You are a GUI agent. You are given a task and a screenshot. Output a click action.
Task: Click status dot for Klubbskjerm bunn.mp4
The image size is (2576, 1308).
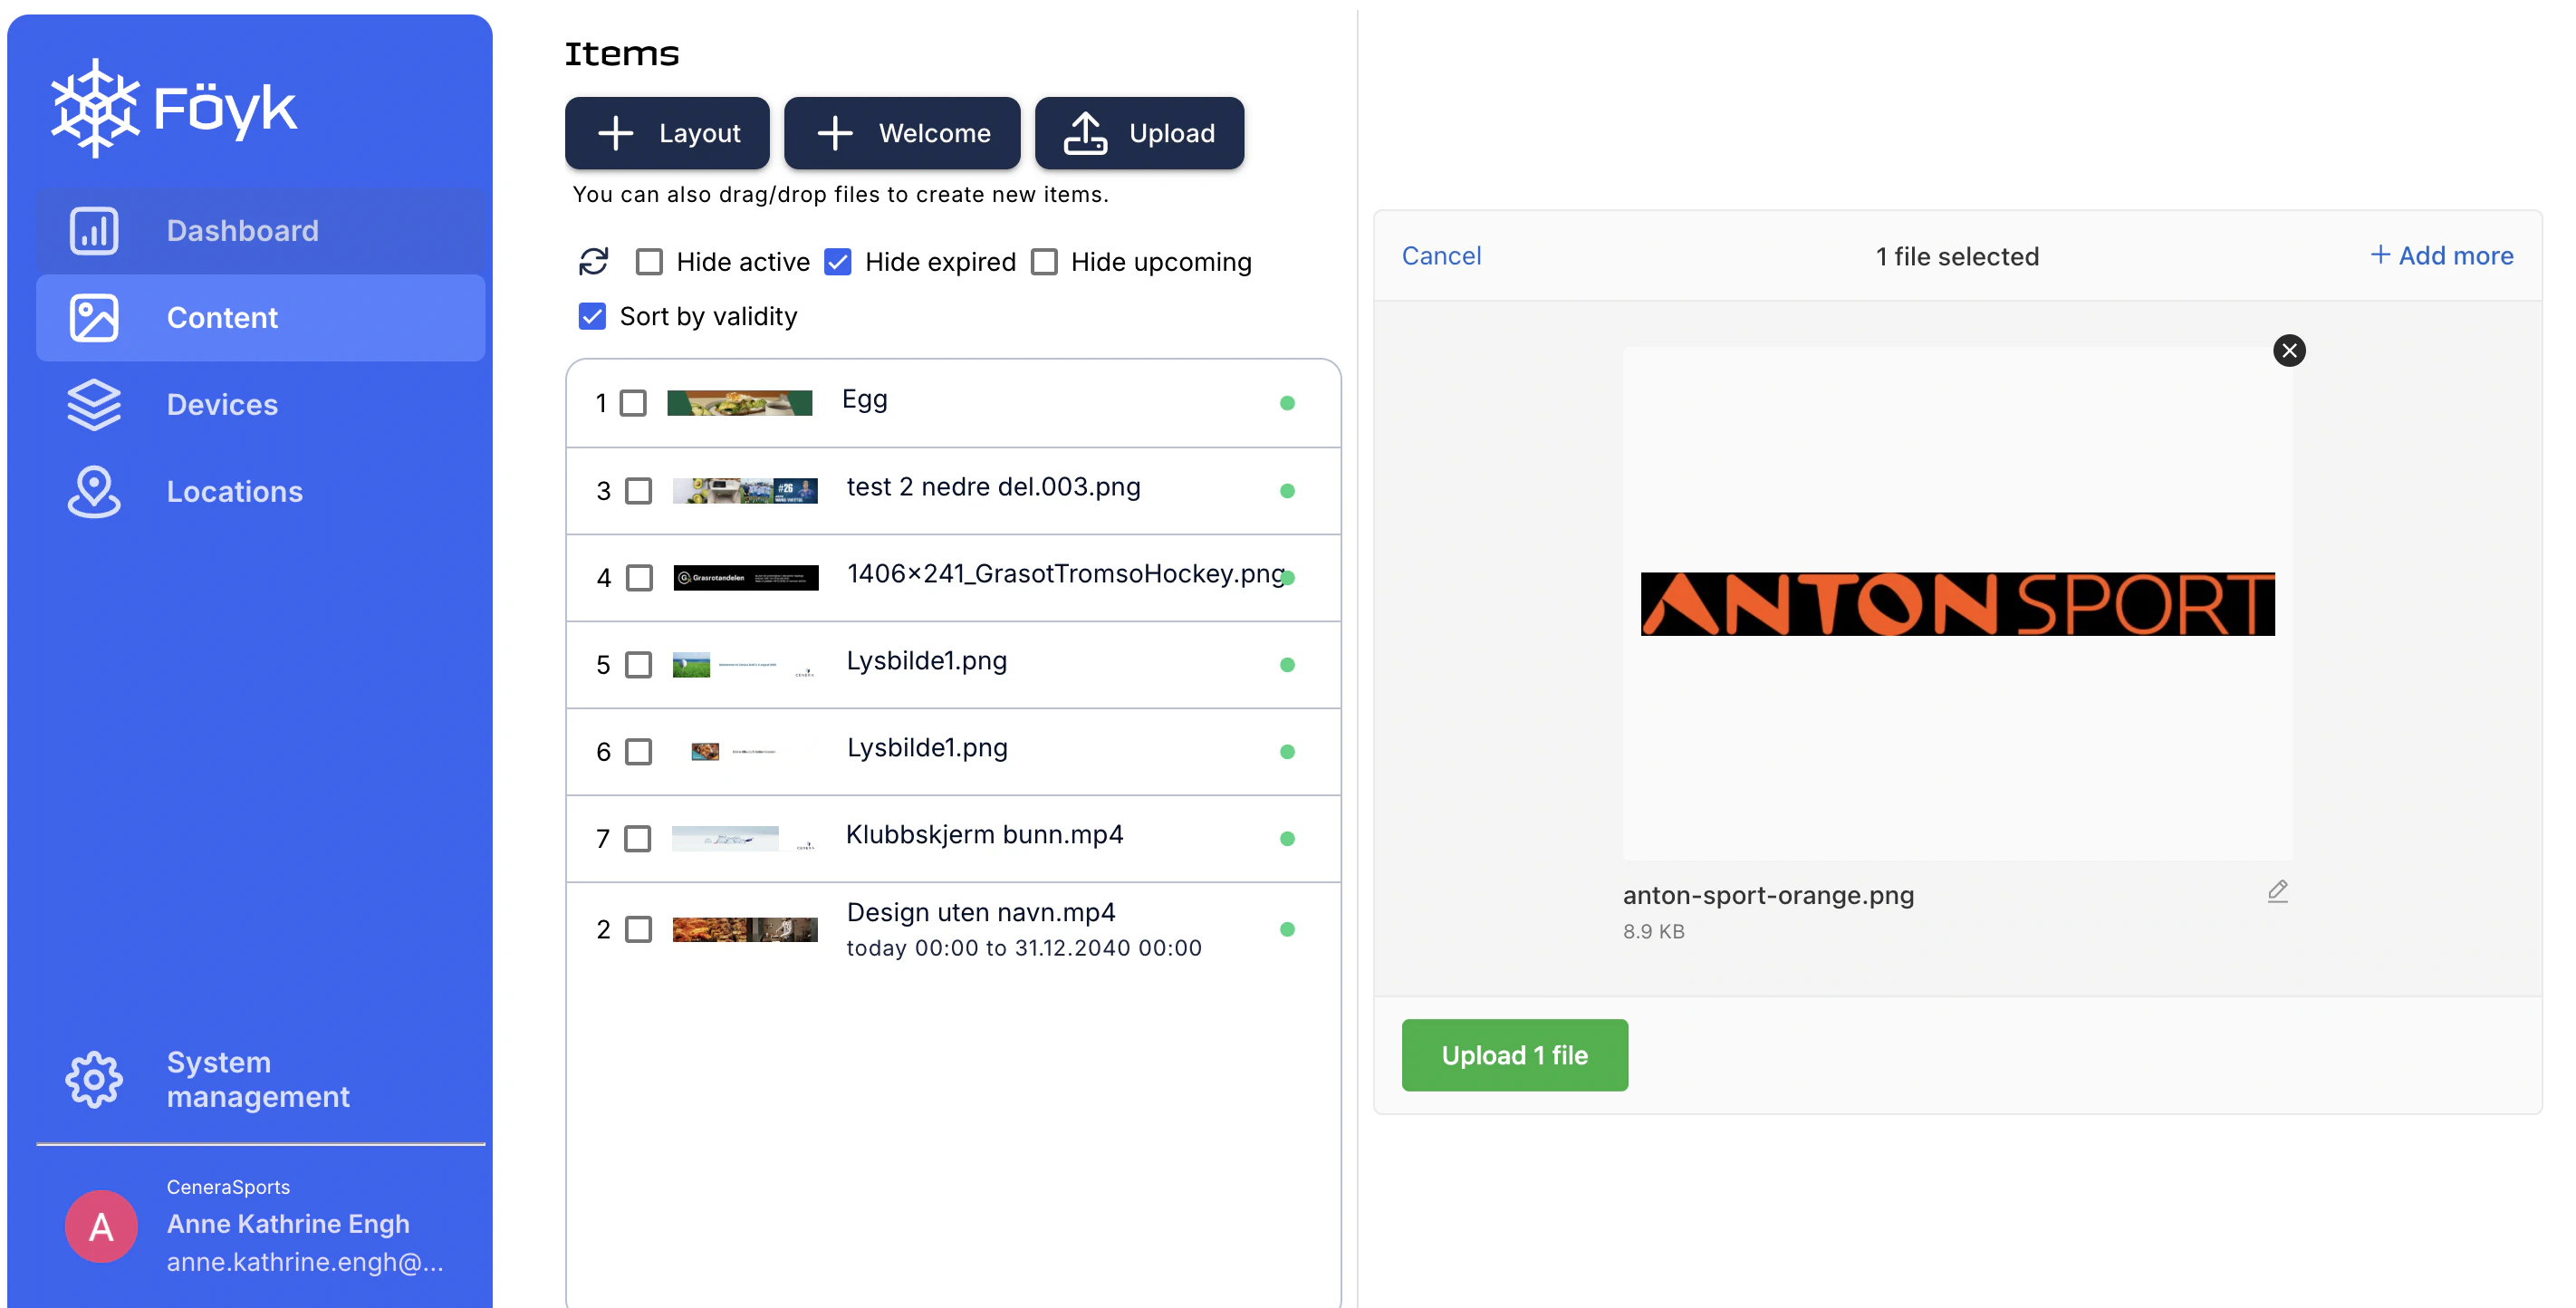1287,839
